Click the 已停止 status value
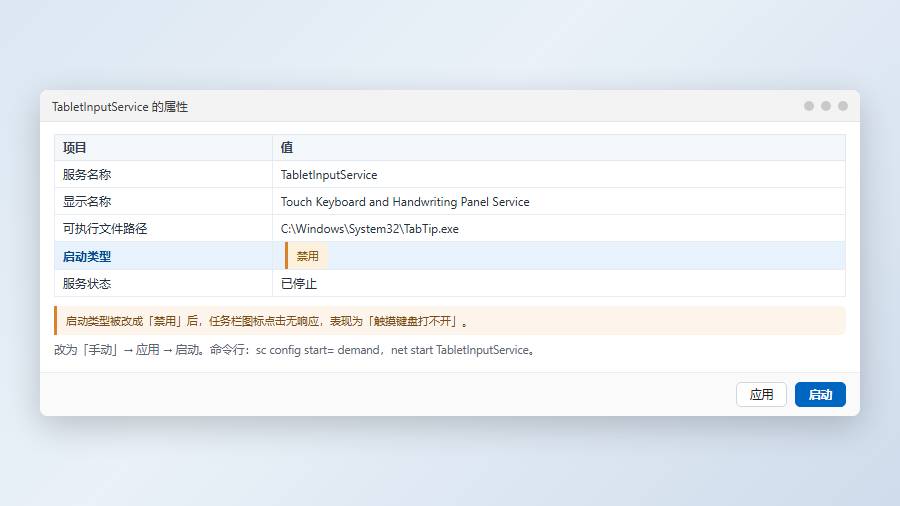900x506 pixels. 298,283
